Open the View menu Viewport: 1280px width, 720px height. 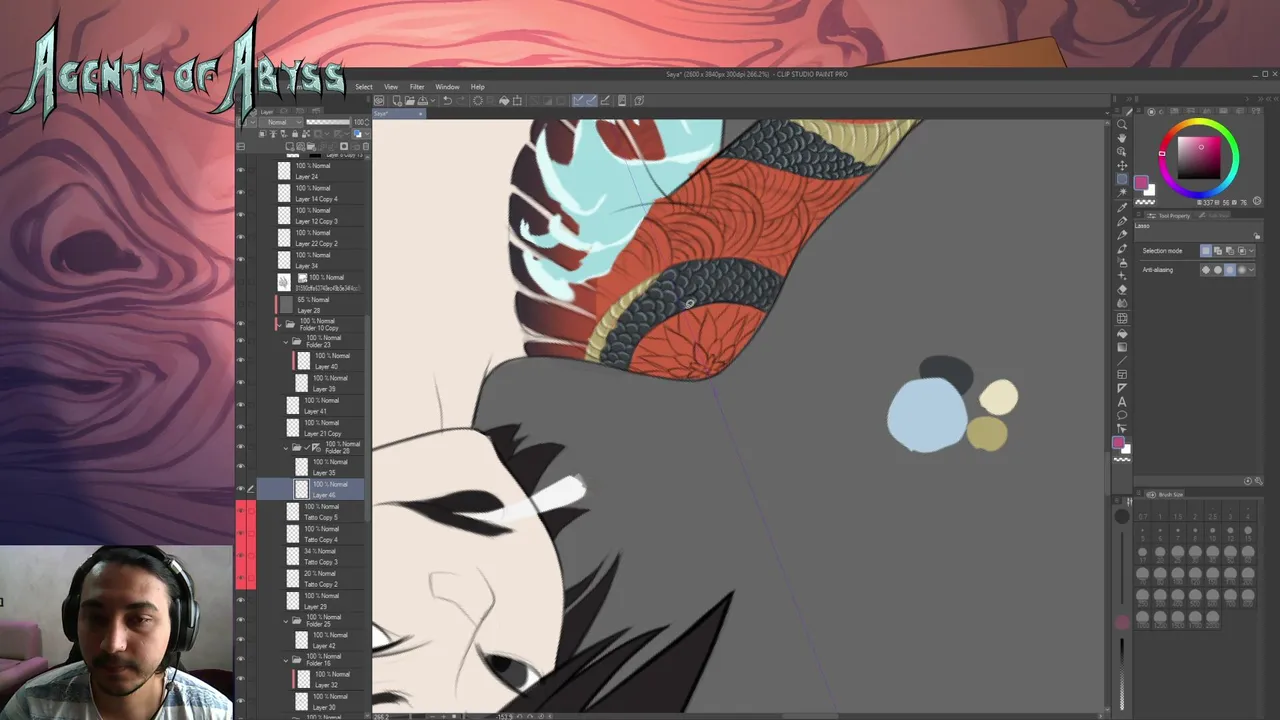[x=391, y=87]
